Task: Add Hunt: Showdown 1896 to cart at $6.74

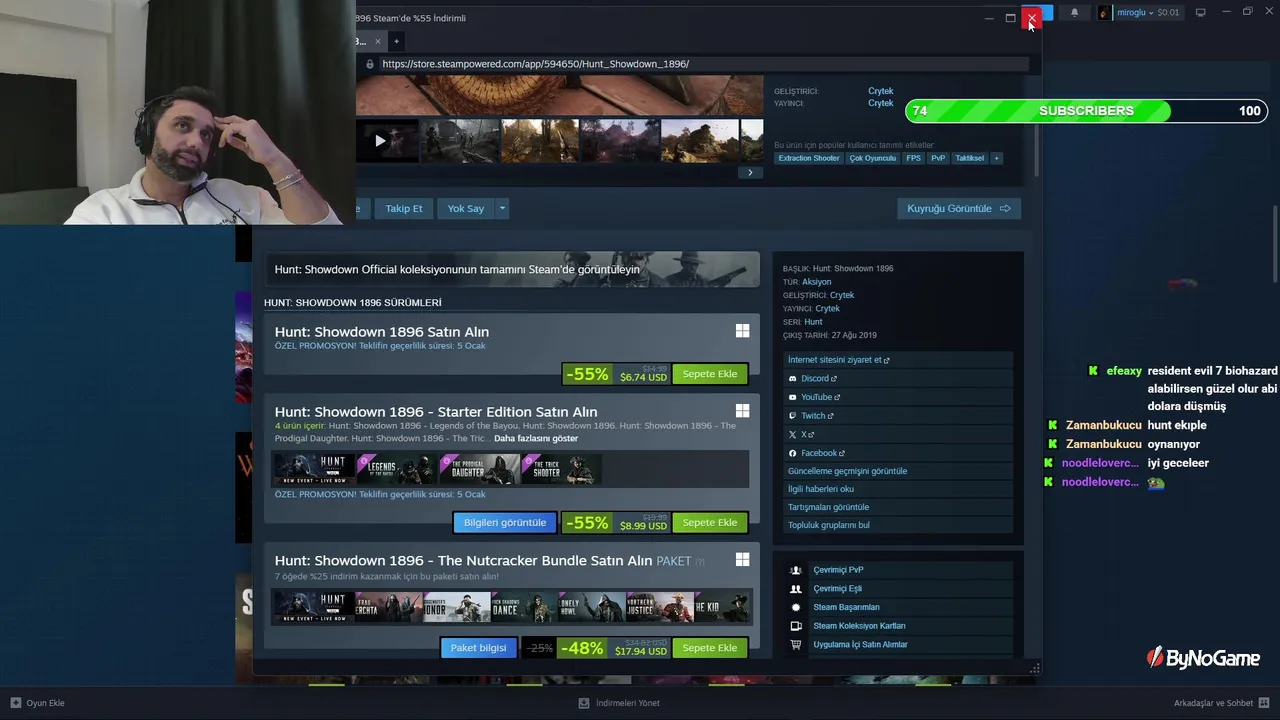Action: (710, 374)
